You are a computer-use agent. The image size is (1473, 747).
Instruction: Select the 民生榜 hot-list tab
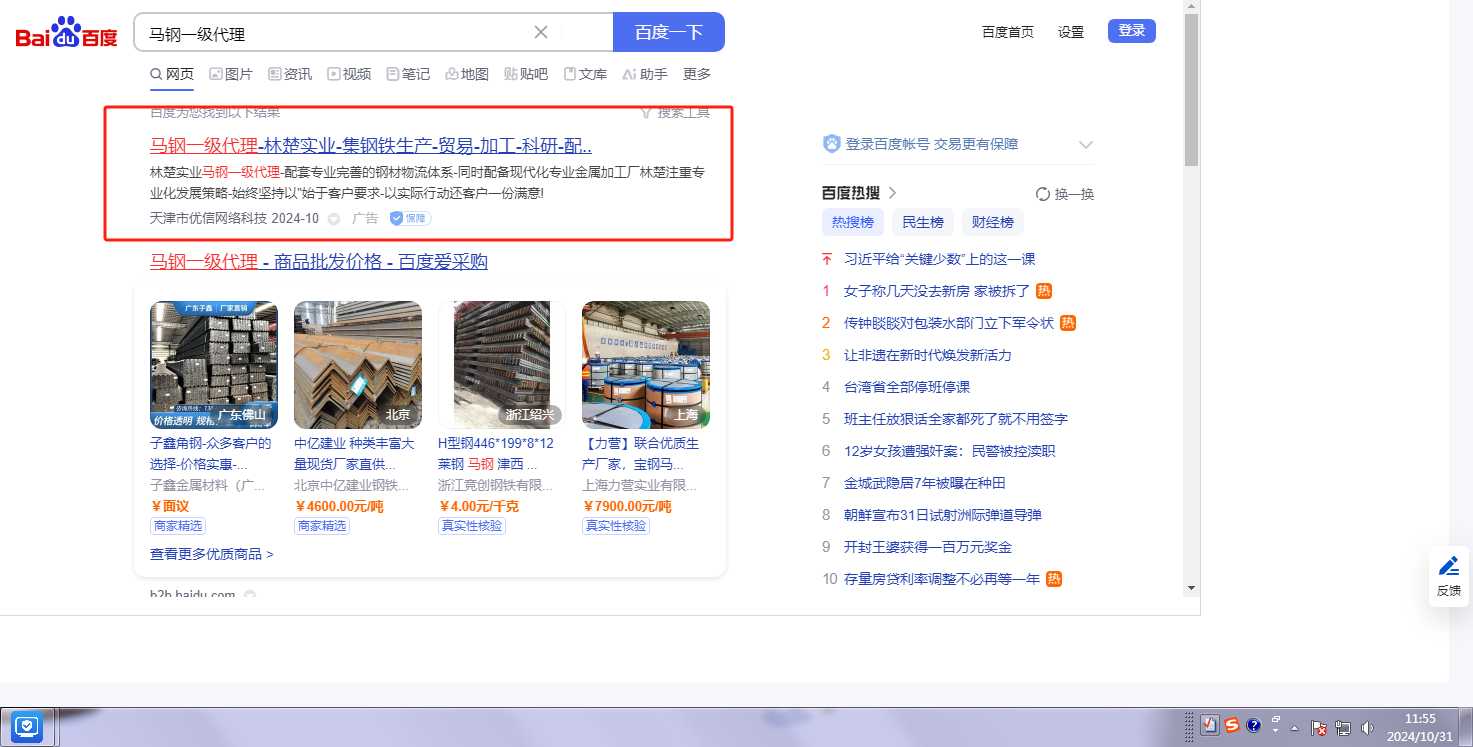[922, 222]
